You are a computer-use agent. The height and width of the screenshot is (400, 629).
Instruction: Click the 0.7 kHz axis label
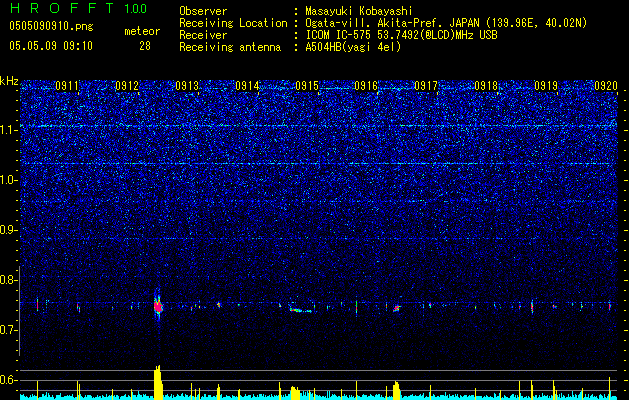click(8, 330)
